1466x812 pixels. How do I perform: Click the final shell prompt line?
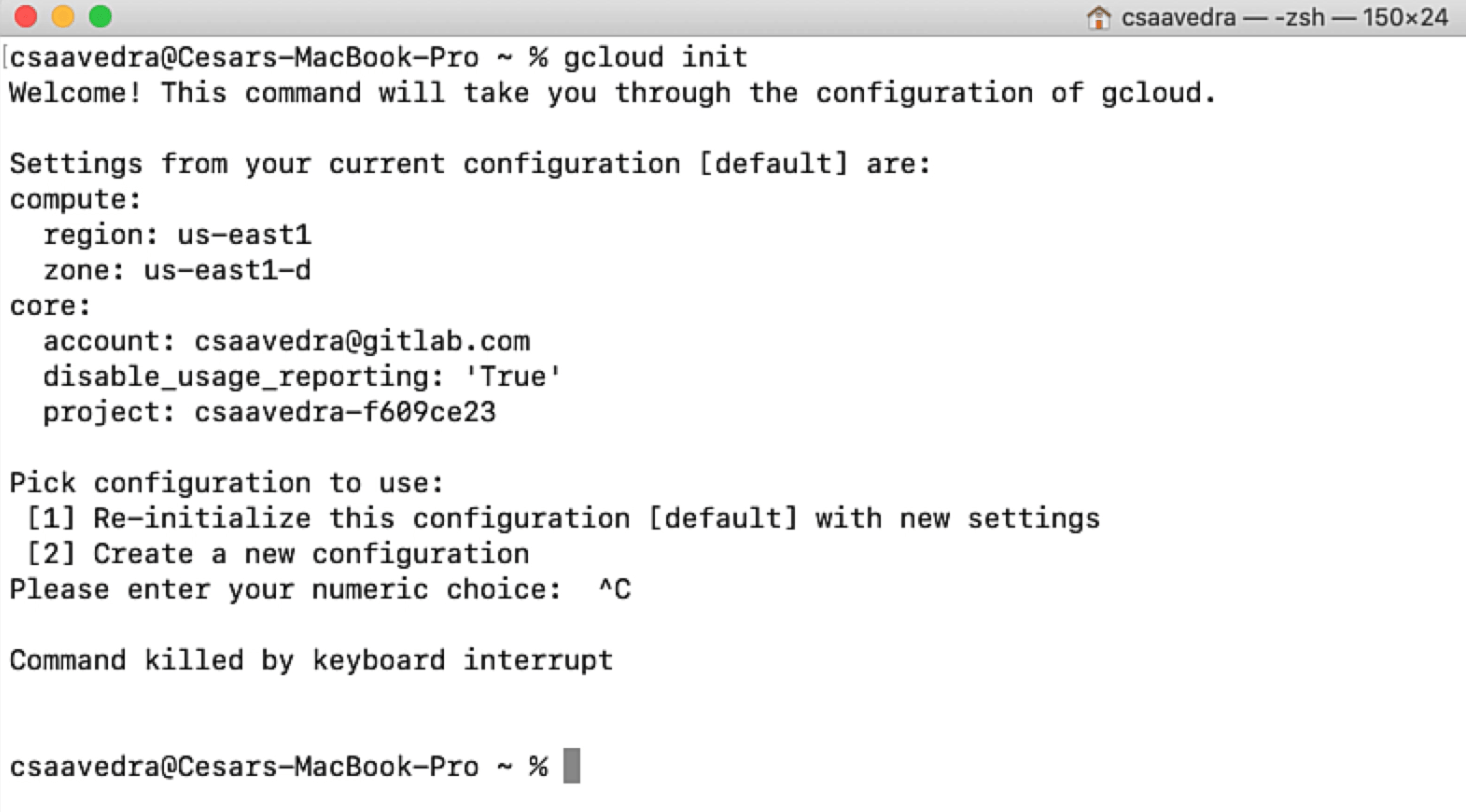coord(280,765)
